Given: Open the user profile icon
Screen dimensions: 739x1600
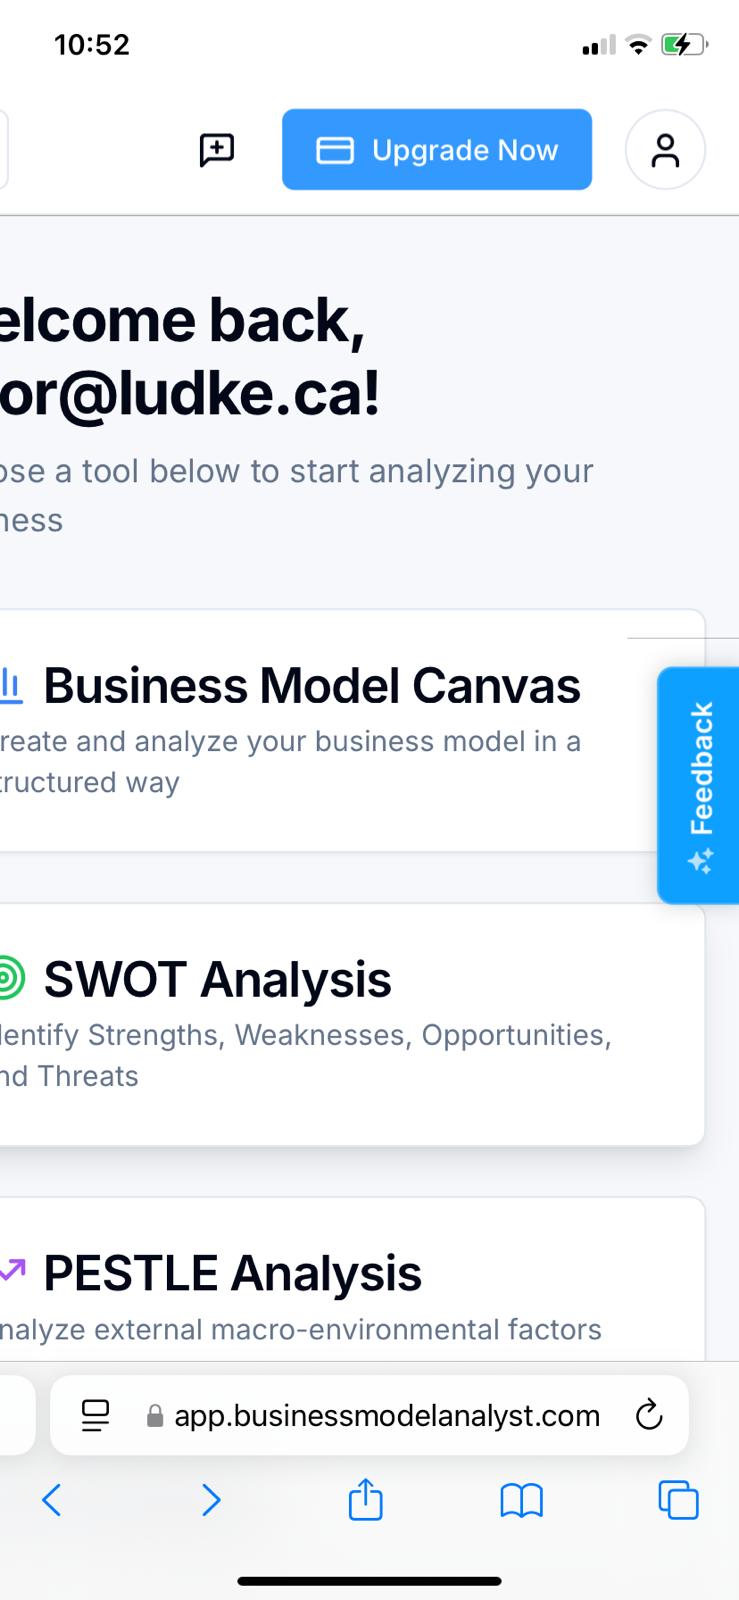Looking at the screenshot, I should (665, 150).
